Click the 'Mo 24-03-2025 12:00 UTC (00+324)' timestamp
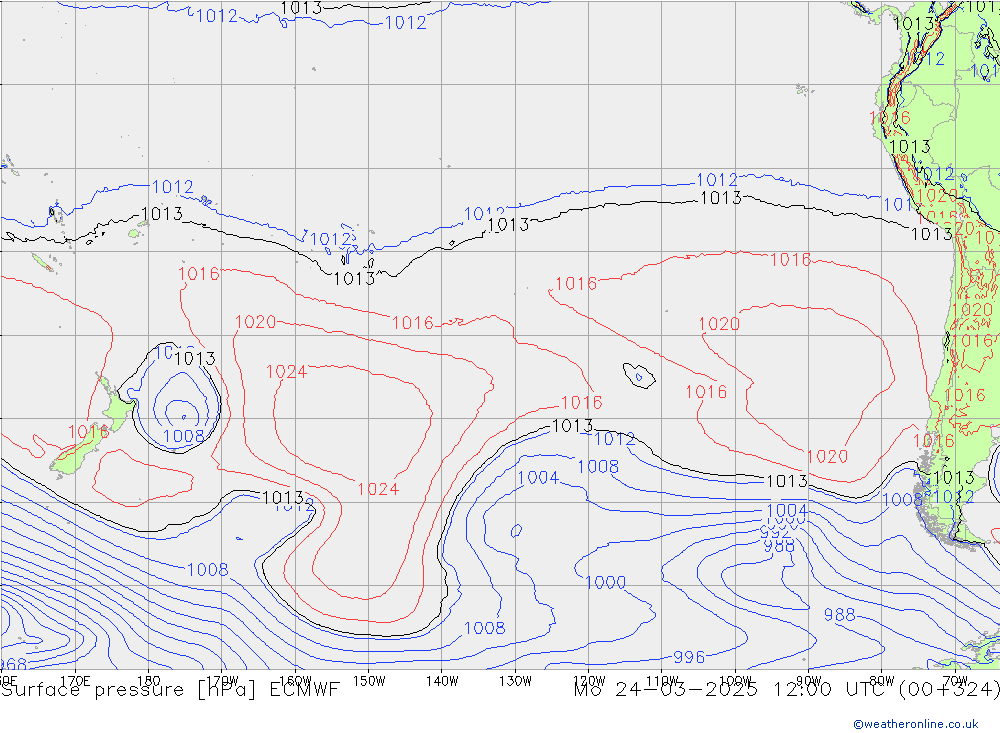The width and height of the screenshot is (1000, 733). click(x=786, y=690)
